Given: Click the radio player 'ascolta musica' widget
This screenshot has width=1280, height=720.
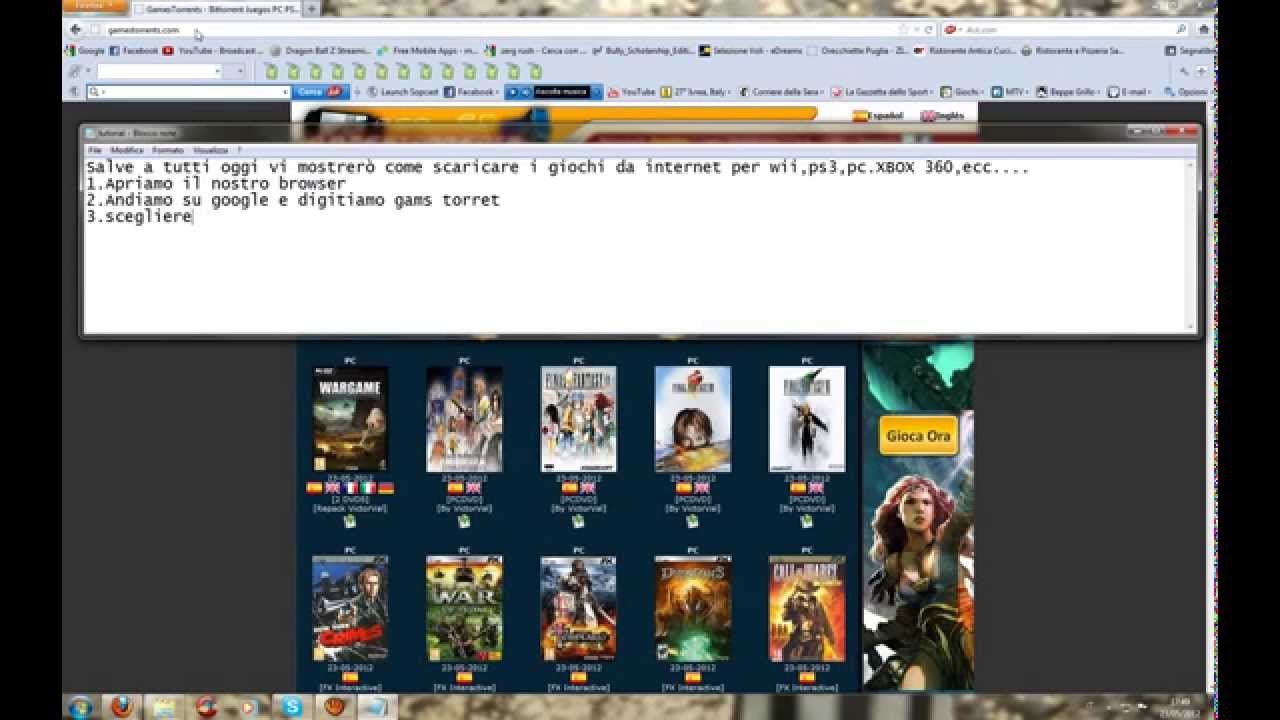Looking at the screenshot, I should tap(554, 92).
